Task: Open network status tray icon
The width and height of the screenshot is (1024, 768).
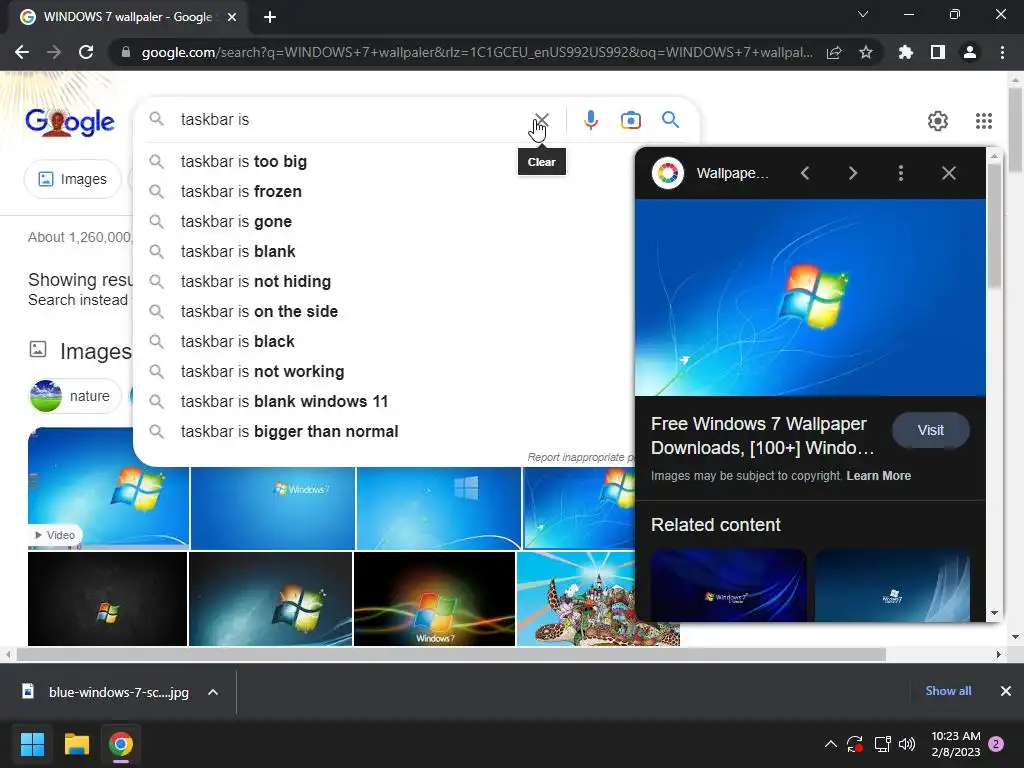Action: click(882, 744)
